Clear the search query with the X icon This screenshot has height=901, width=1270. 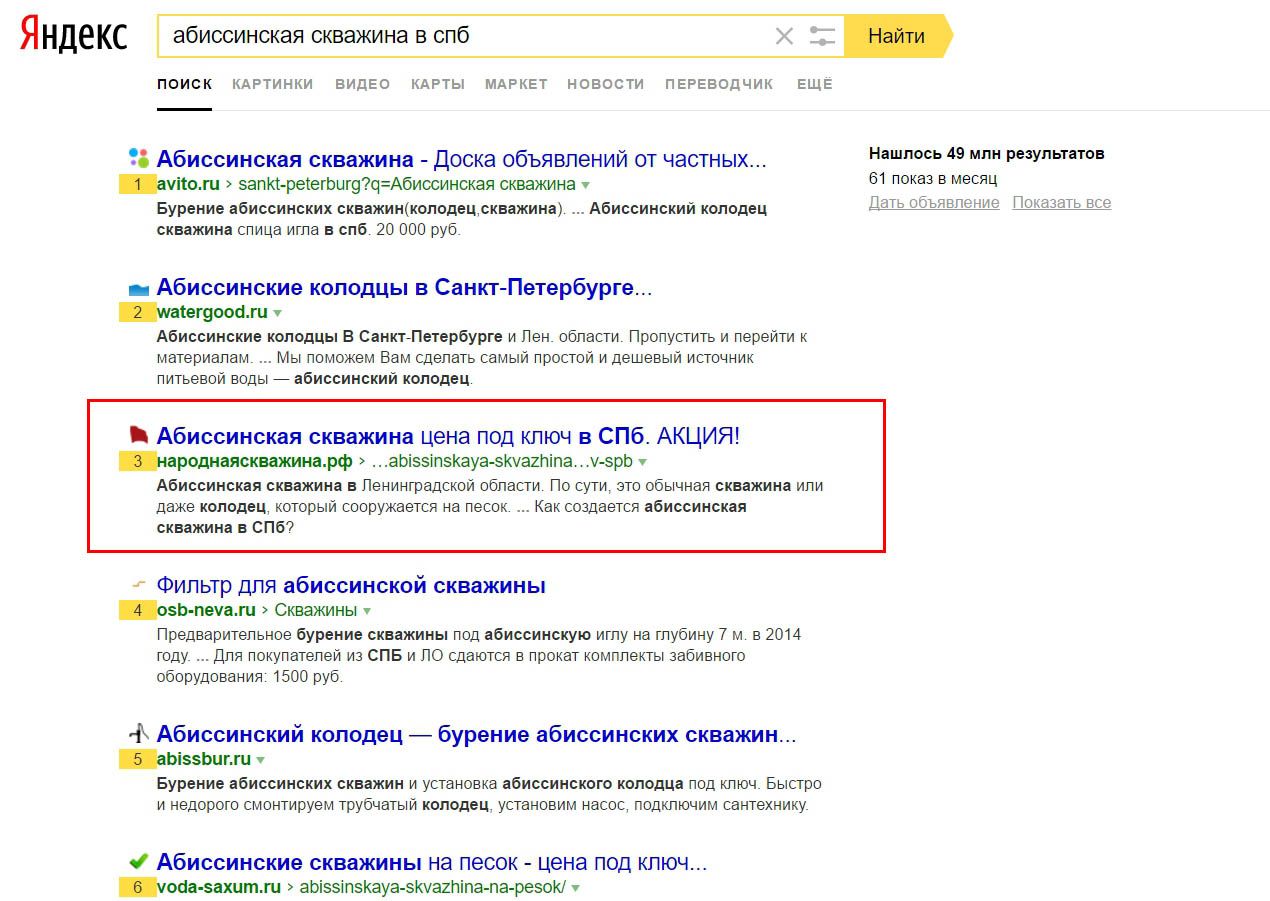784,37
